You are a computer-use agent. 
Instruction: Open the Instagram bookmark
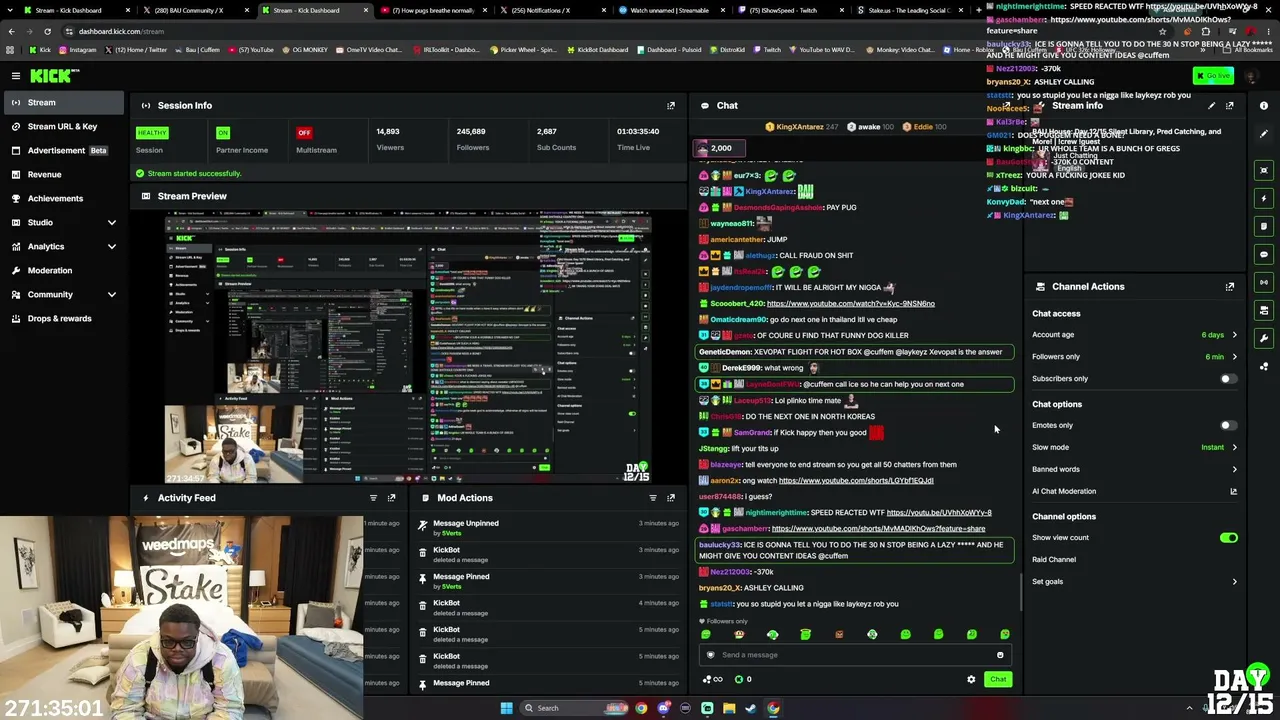point(78,50)
